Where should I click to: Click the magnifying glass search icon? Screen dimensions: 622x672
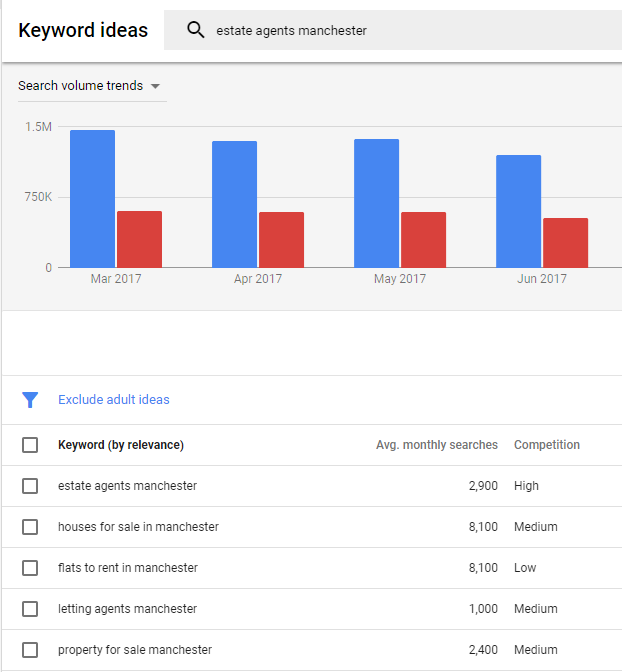pyautogui.click(x=195, y=30)
